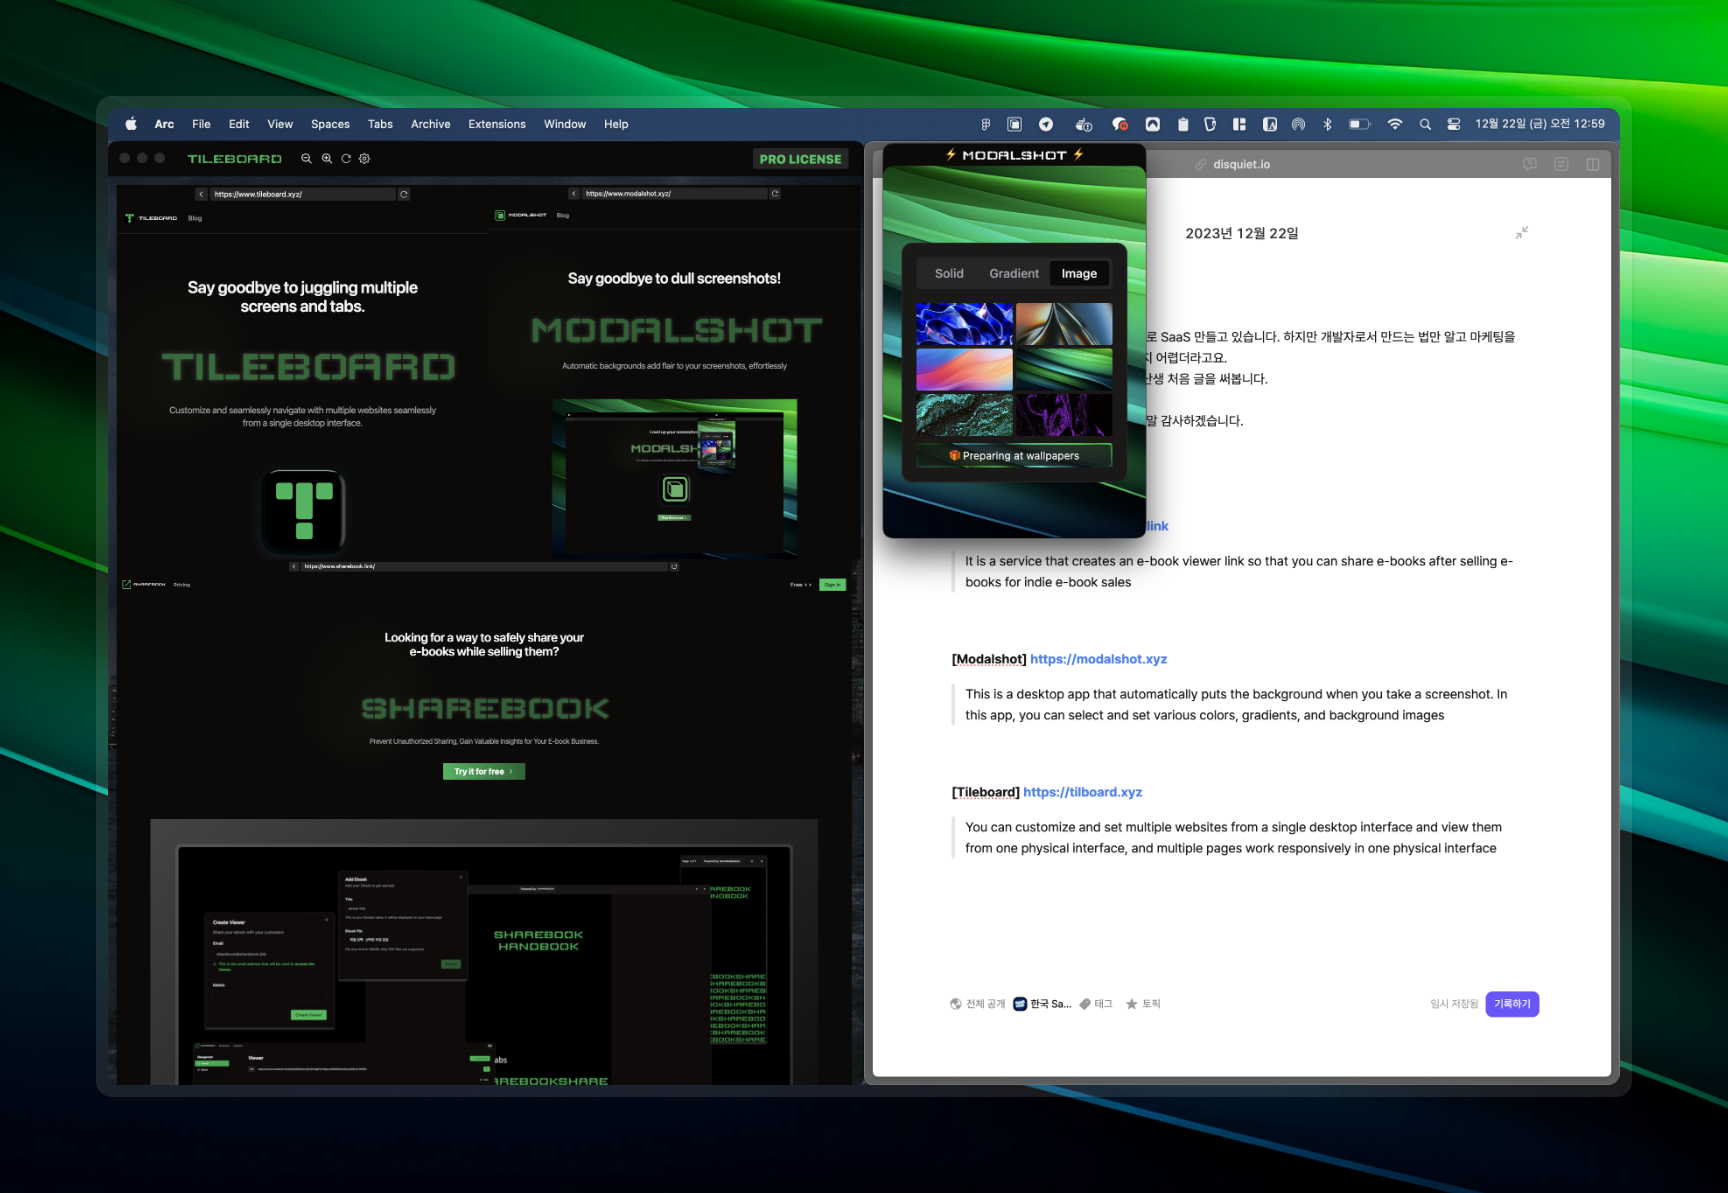The image size is (1728, 1193).
Task: Open the File menu
Action: coord(201,124)
